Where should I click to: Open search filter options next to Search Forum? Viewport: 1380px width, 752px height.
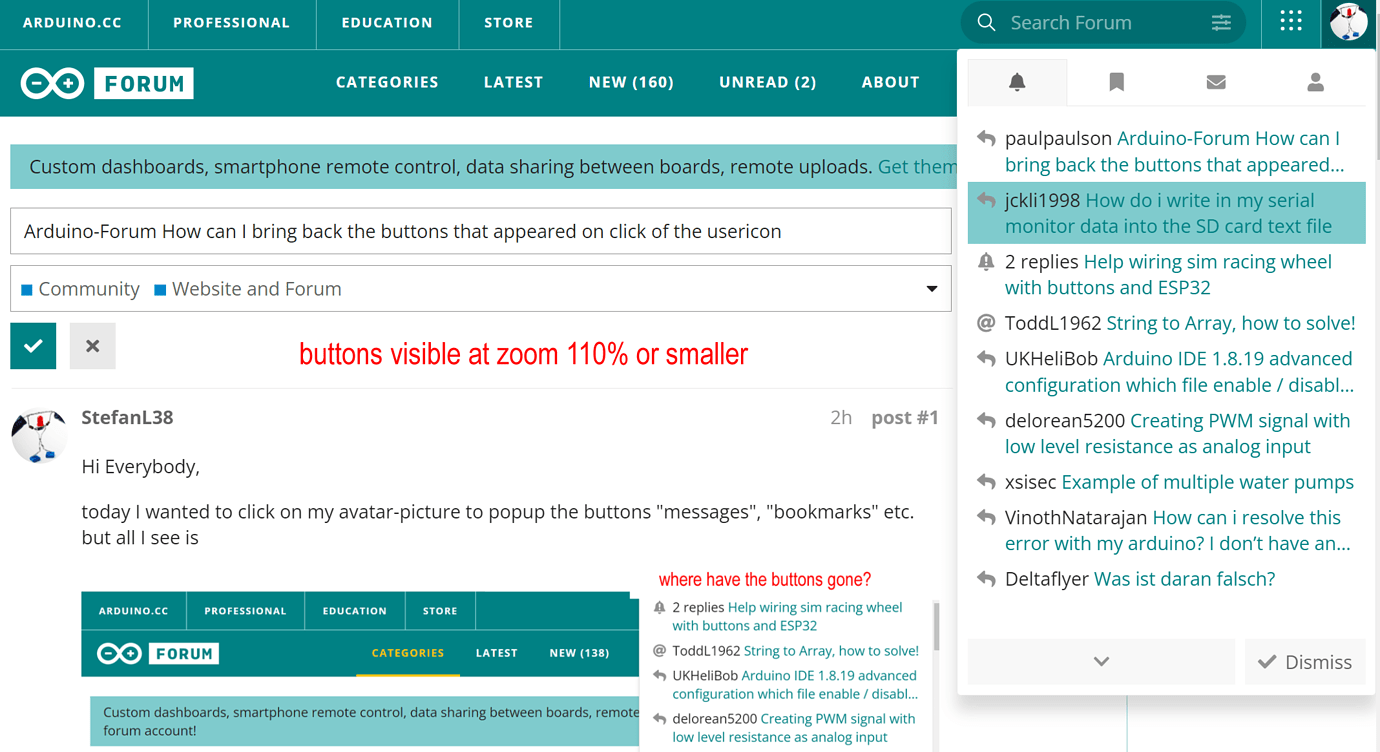1221,22
